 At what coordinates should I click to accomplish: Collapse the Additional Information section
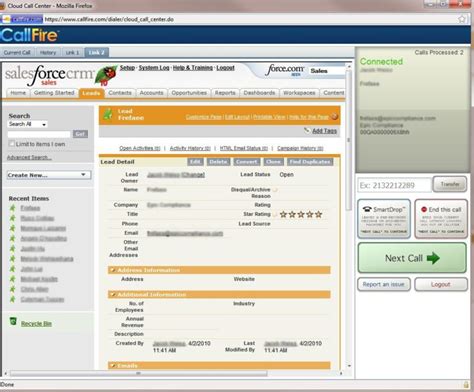click(x=113, y=294)
